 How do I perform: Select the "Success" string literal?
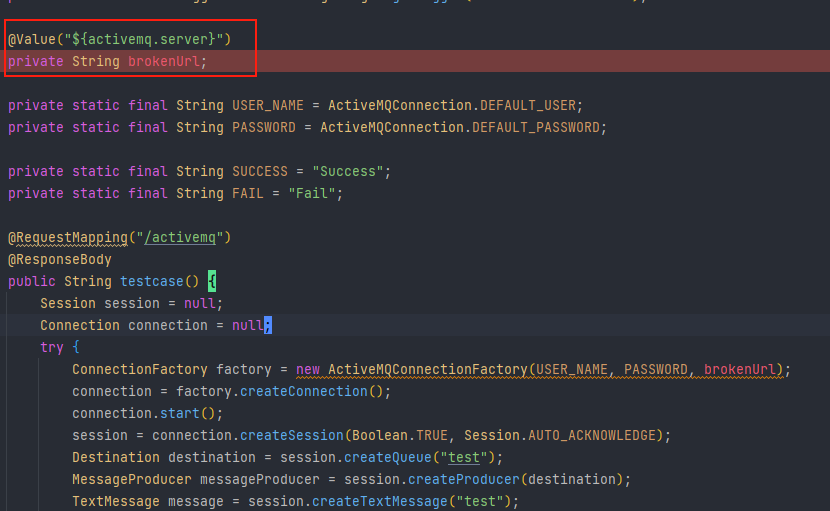click(x=348, y=172)
